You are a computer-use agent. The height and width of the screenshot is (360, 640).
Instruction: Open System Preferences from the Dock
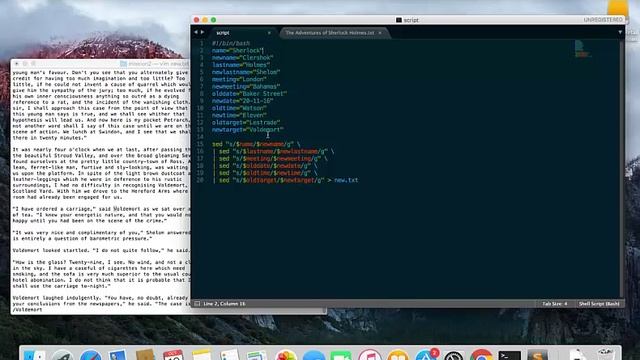point(453,355)
